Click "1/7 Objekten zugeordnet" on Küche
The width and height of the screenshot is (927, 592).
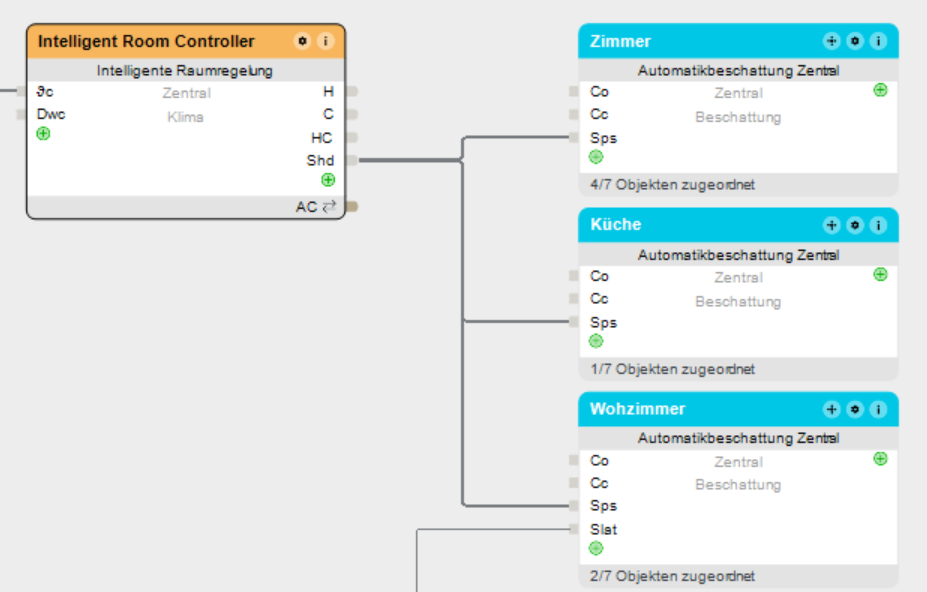coord(672,369)
